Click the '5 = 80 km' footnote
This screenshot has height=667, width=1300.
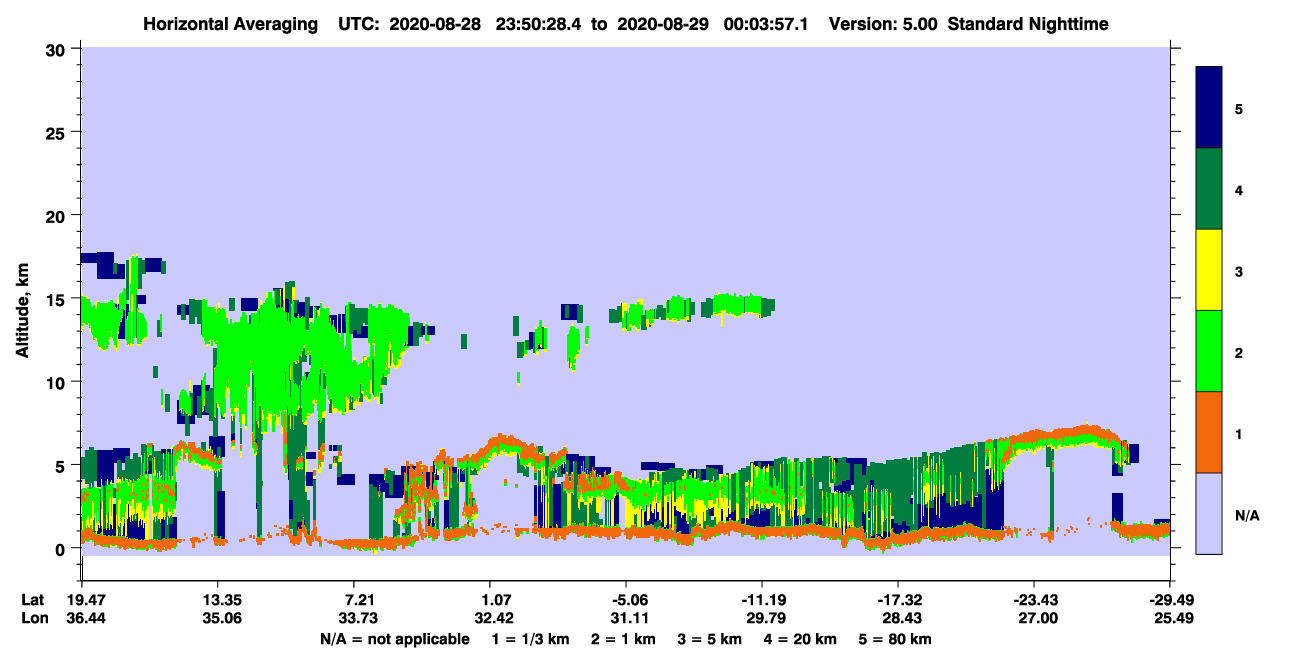[895, 639]
